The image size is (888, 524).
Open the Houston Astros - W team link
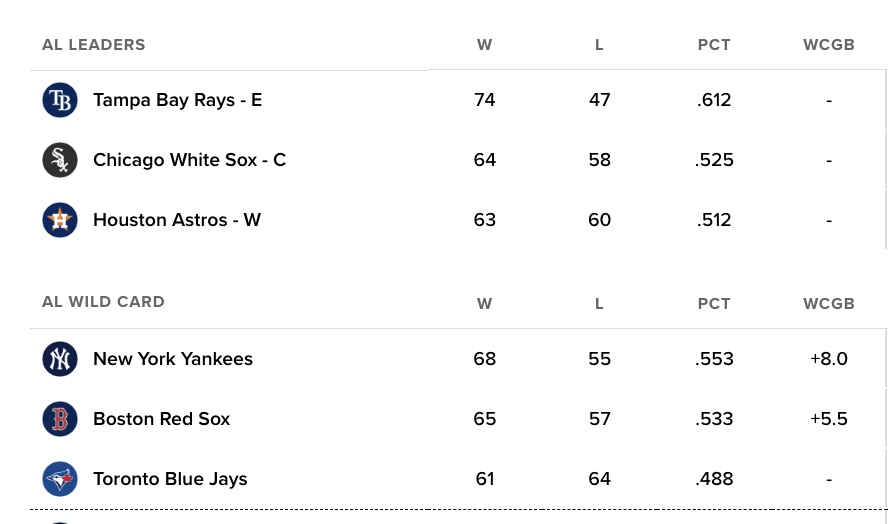(x=177, y=220)
